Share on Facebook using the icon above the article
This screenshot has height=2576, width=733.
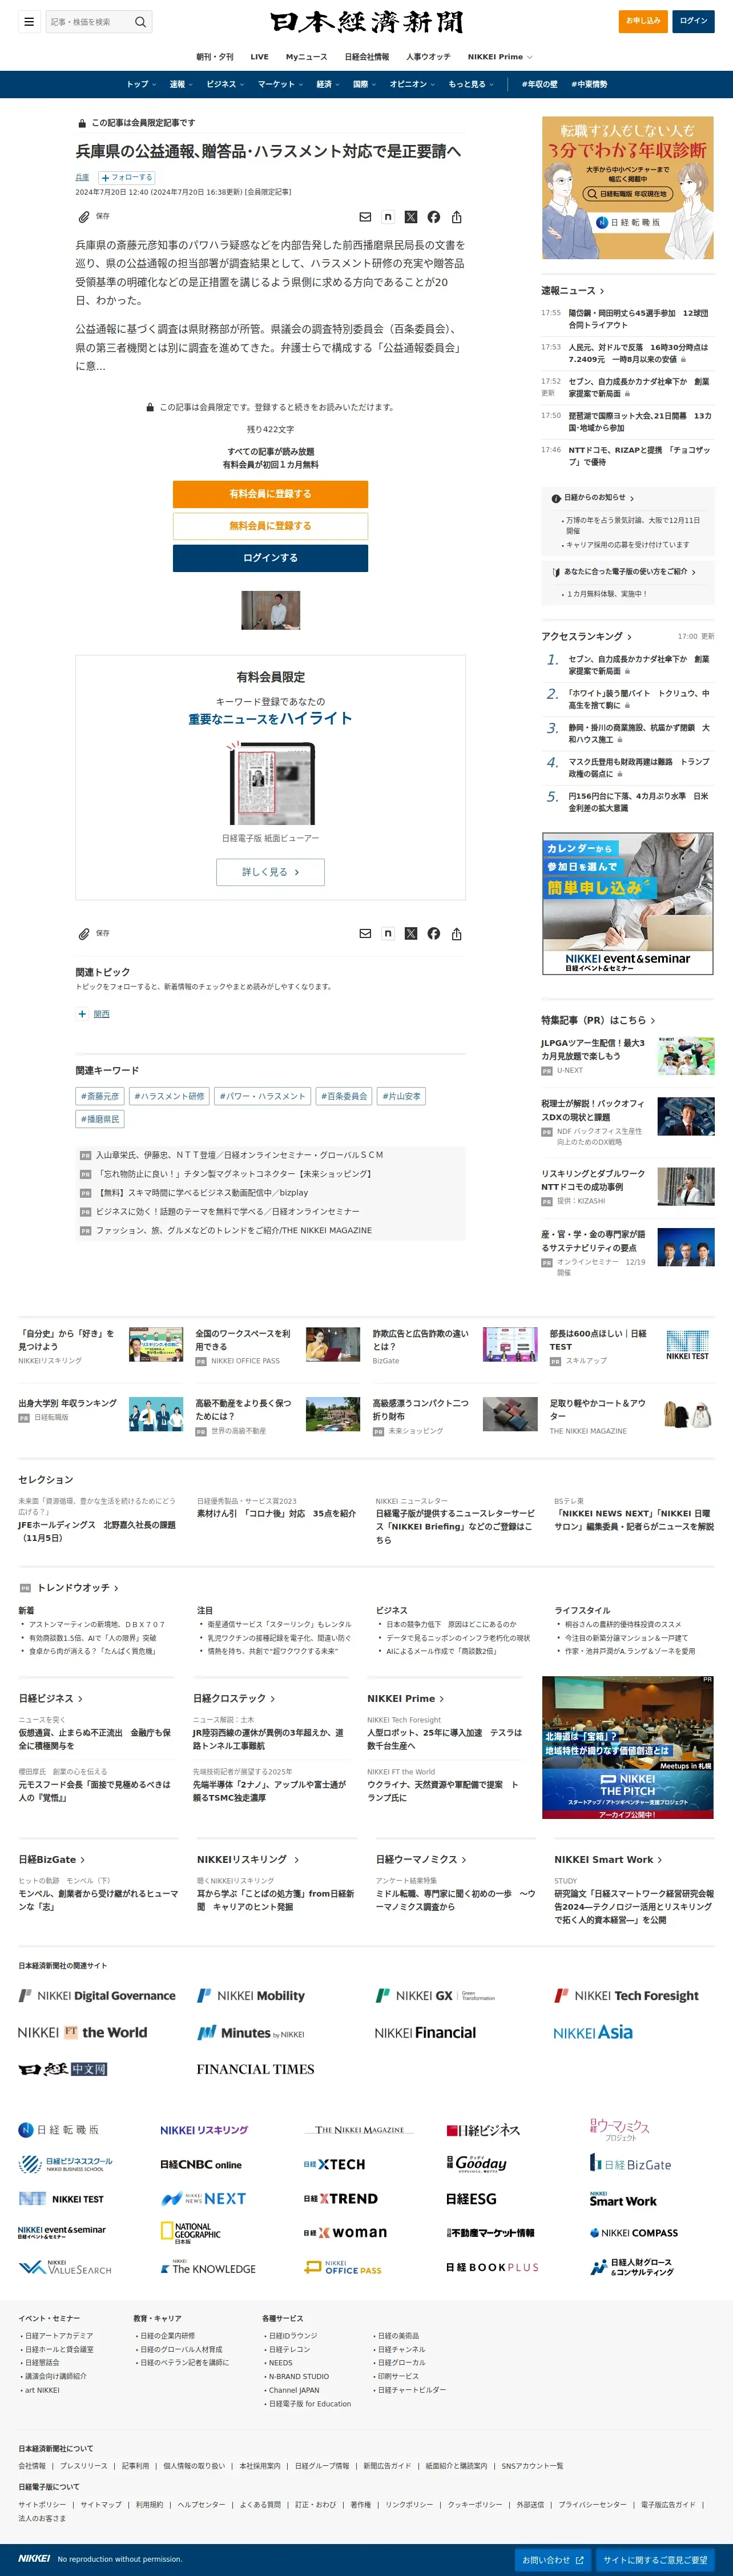434,217
